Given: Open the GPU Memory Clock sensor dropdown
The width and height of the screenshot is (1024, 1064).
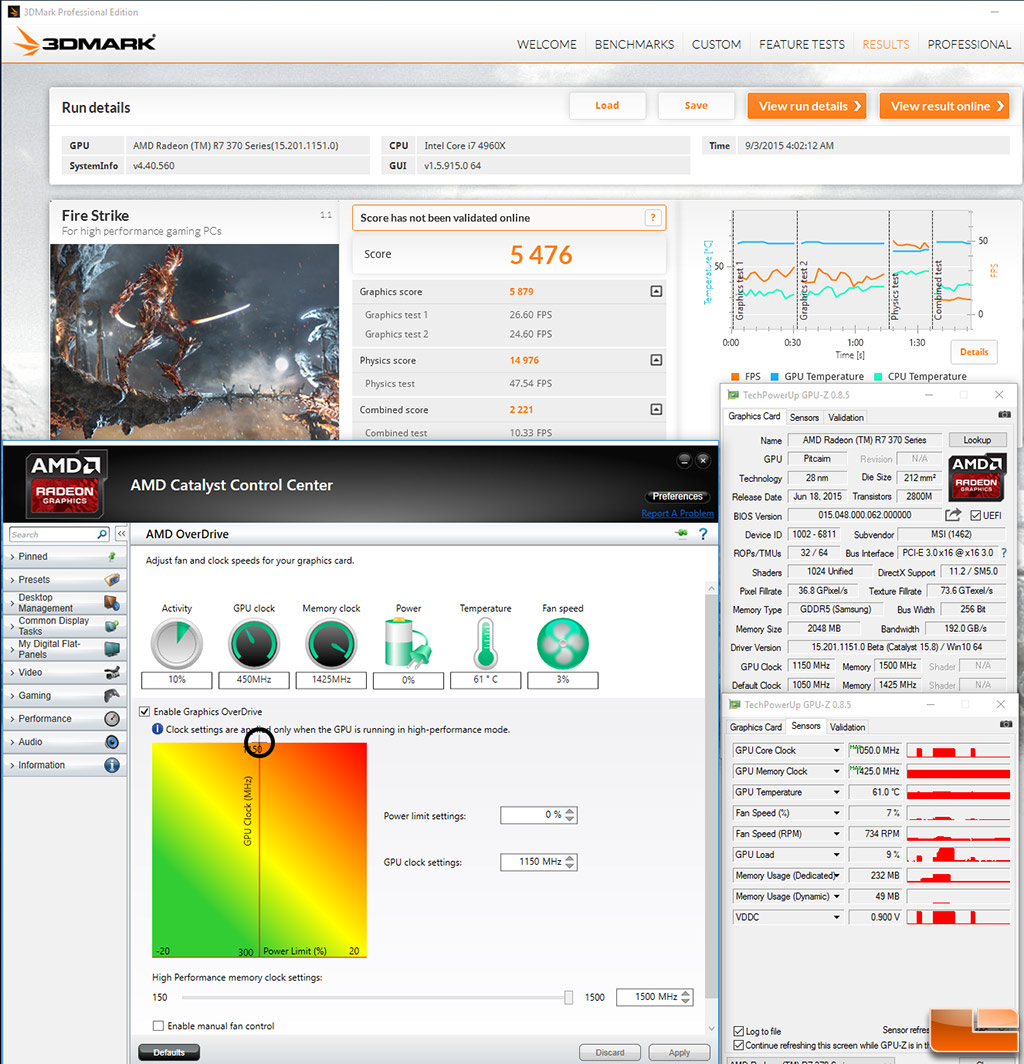Looking at the screenshot, I should [x=836, y=772].
